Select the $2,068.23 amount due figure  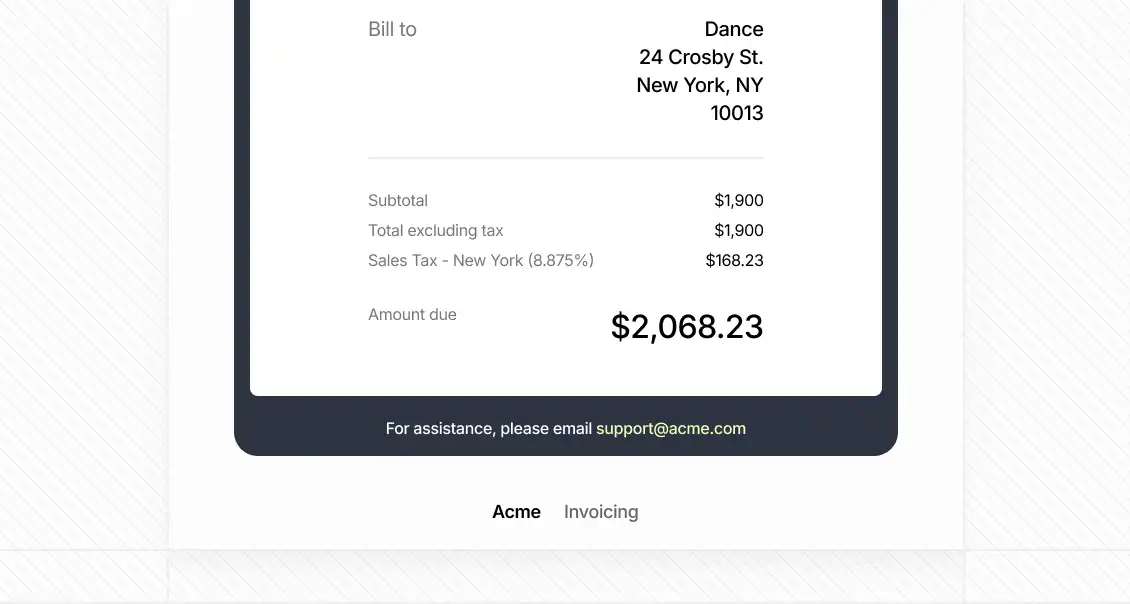[687, 327]
